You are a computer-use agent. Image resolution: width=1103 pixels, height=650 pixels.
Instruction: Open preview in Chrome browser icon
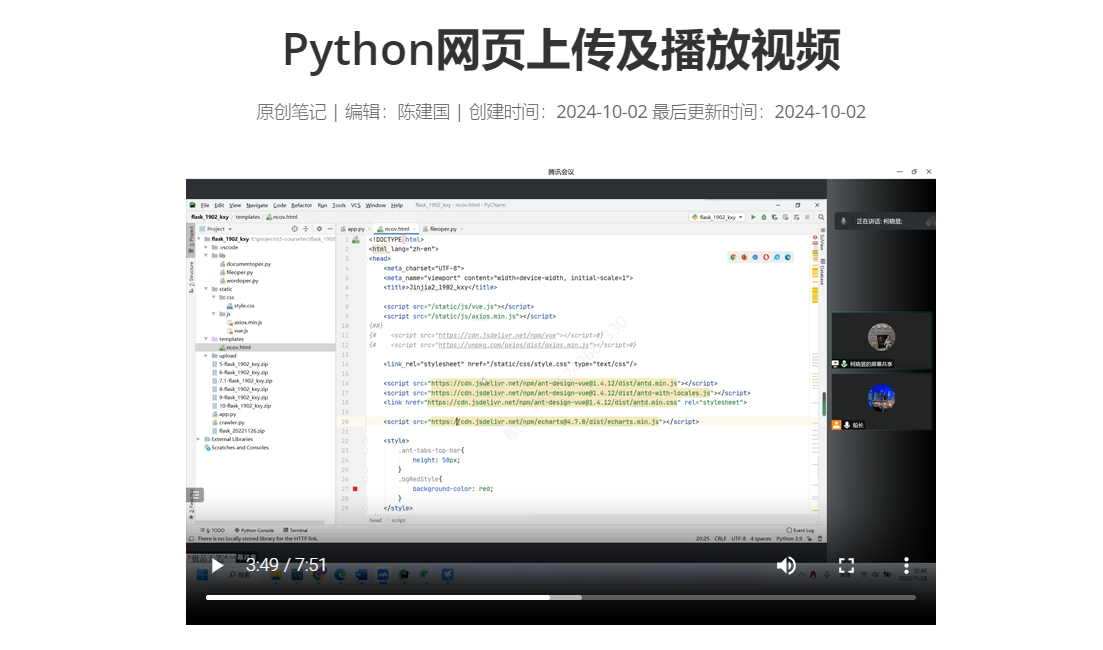click(x=733, y=257)
